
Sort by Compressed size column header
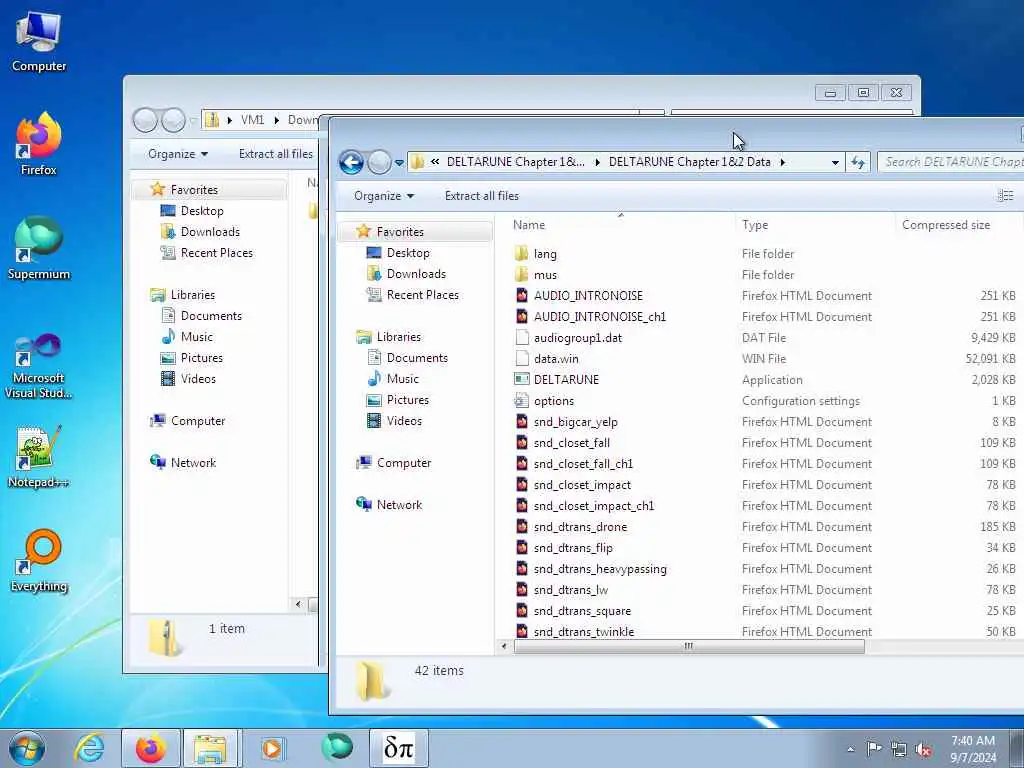(x=946, y=225)
